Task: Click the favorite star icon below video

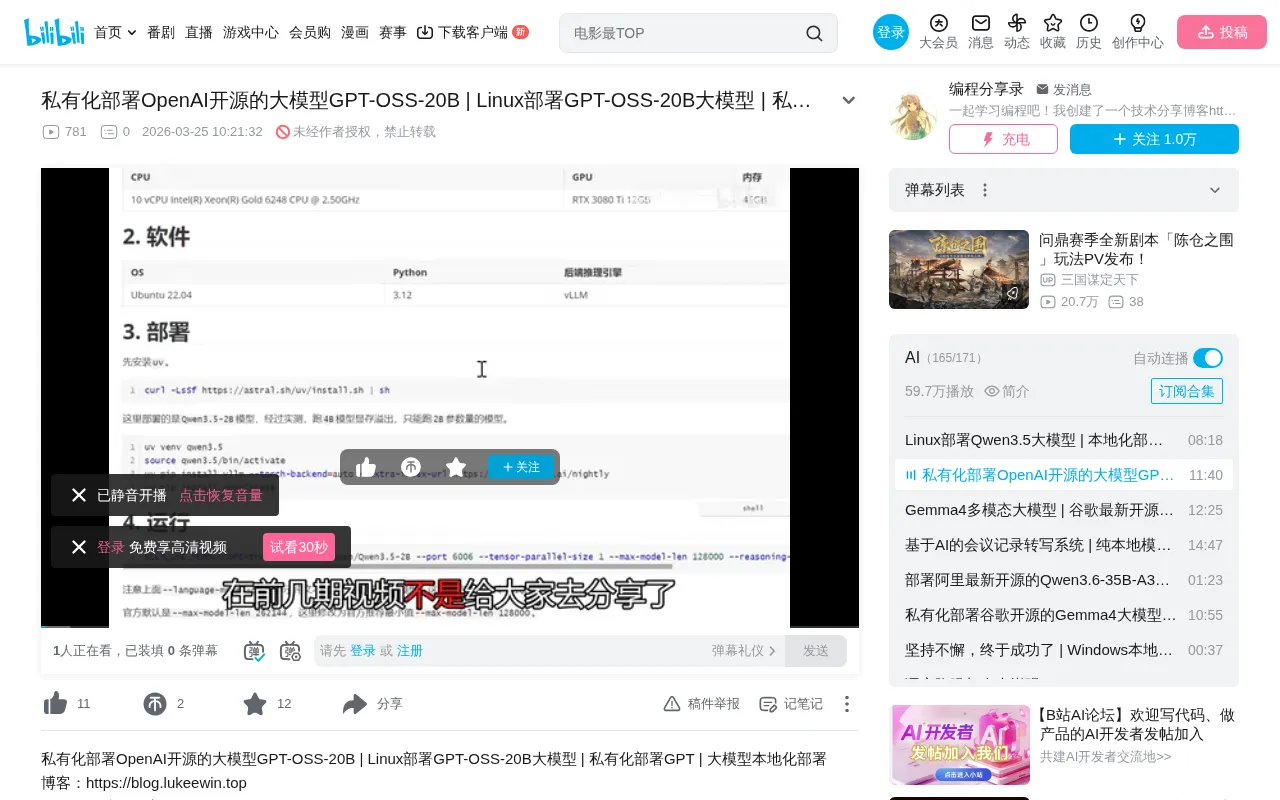Action: (x=255, y=704)
